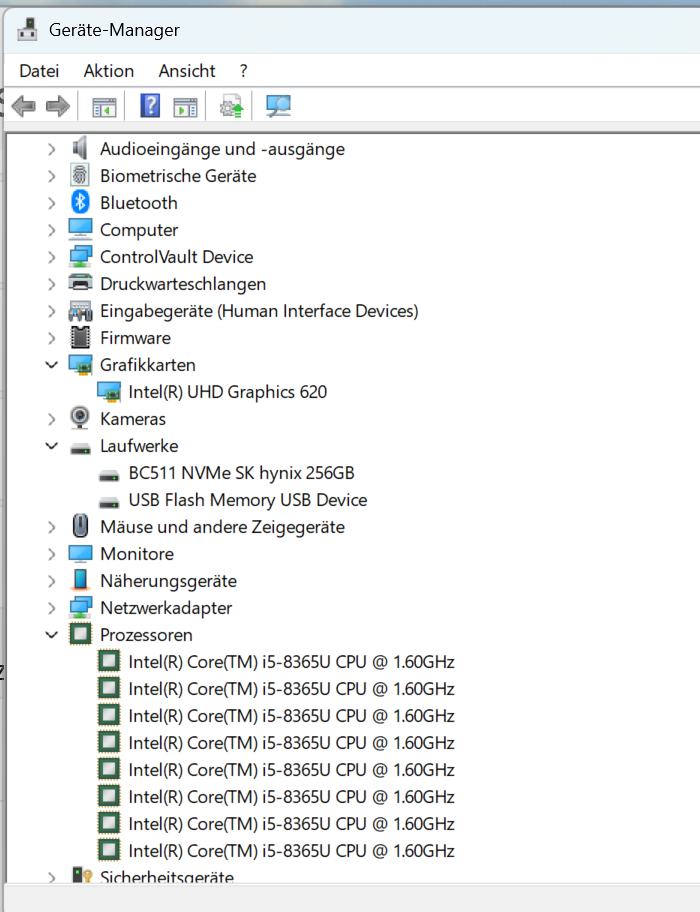Select the Kameras label
The image size is (700, 912).
point(133,419)
